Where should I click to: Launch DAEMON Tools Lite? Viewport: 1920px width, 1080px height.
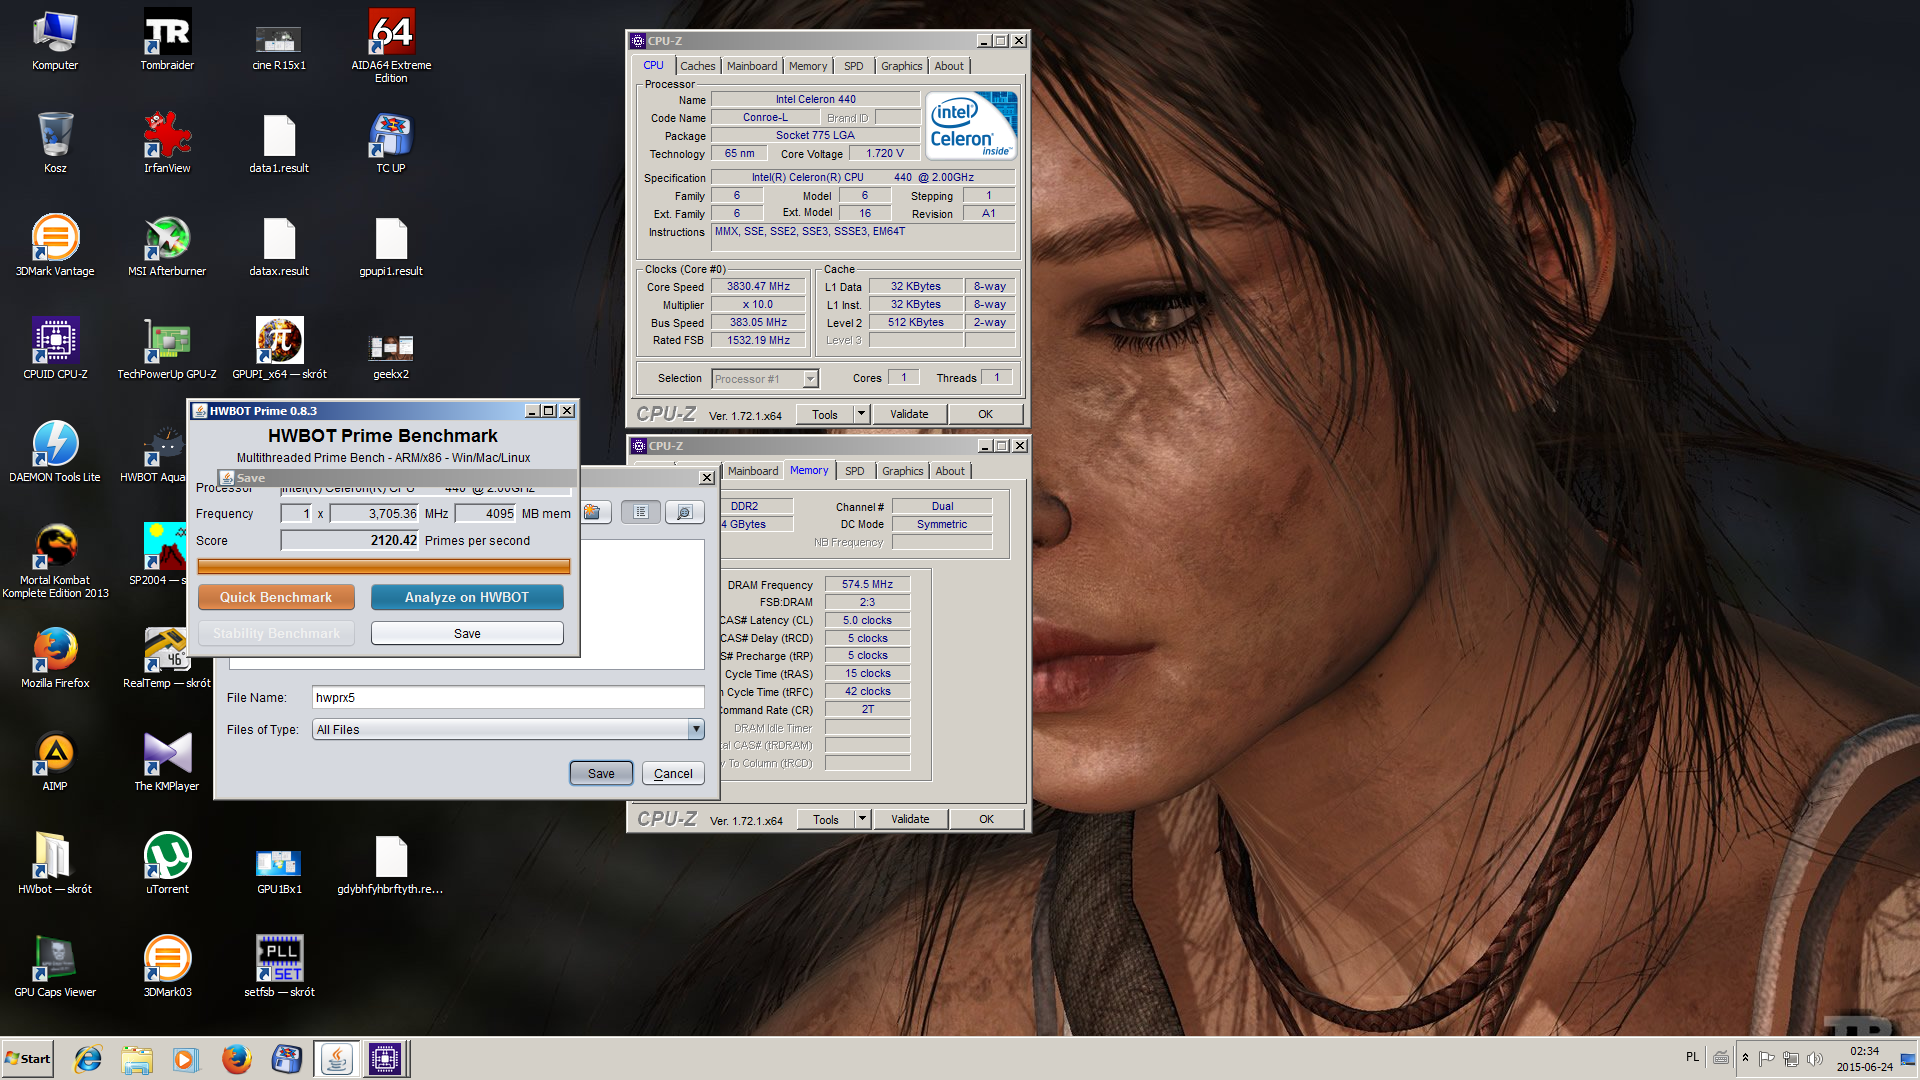[x=55, y=452]
